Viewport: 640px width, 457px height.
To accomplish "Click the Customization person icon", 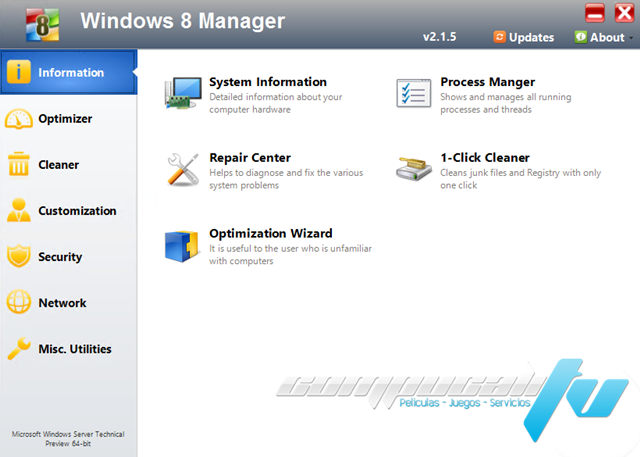I will 19,210.
